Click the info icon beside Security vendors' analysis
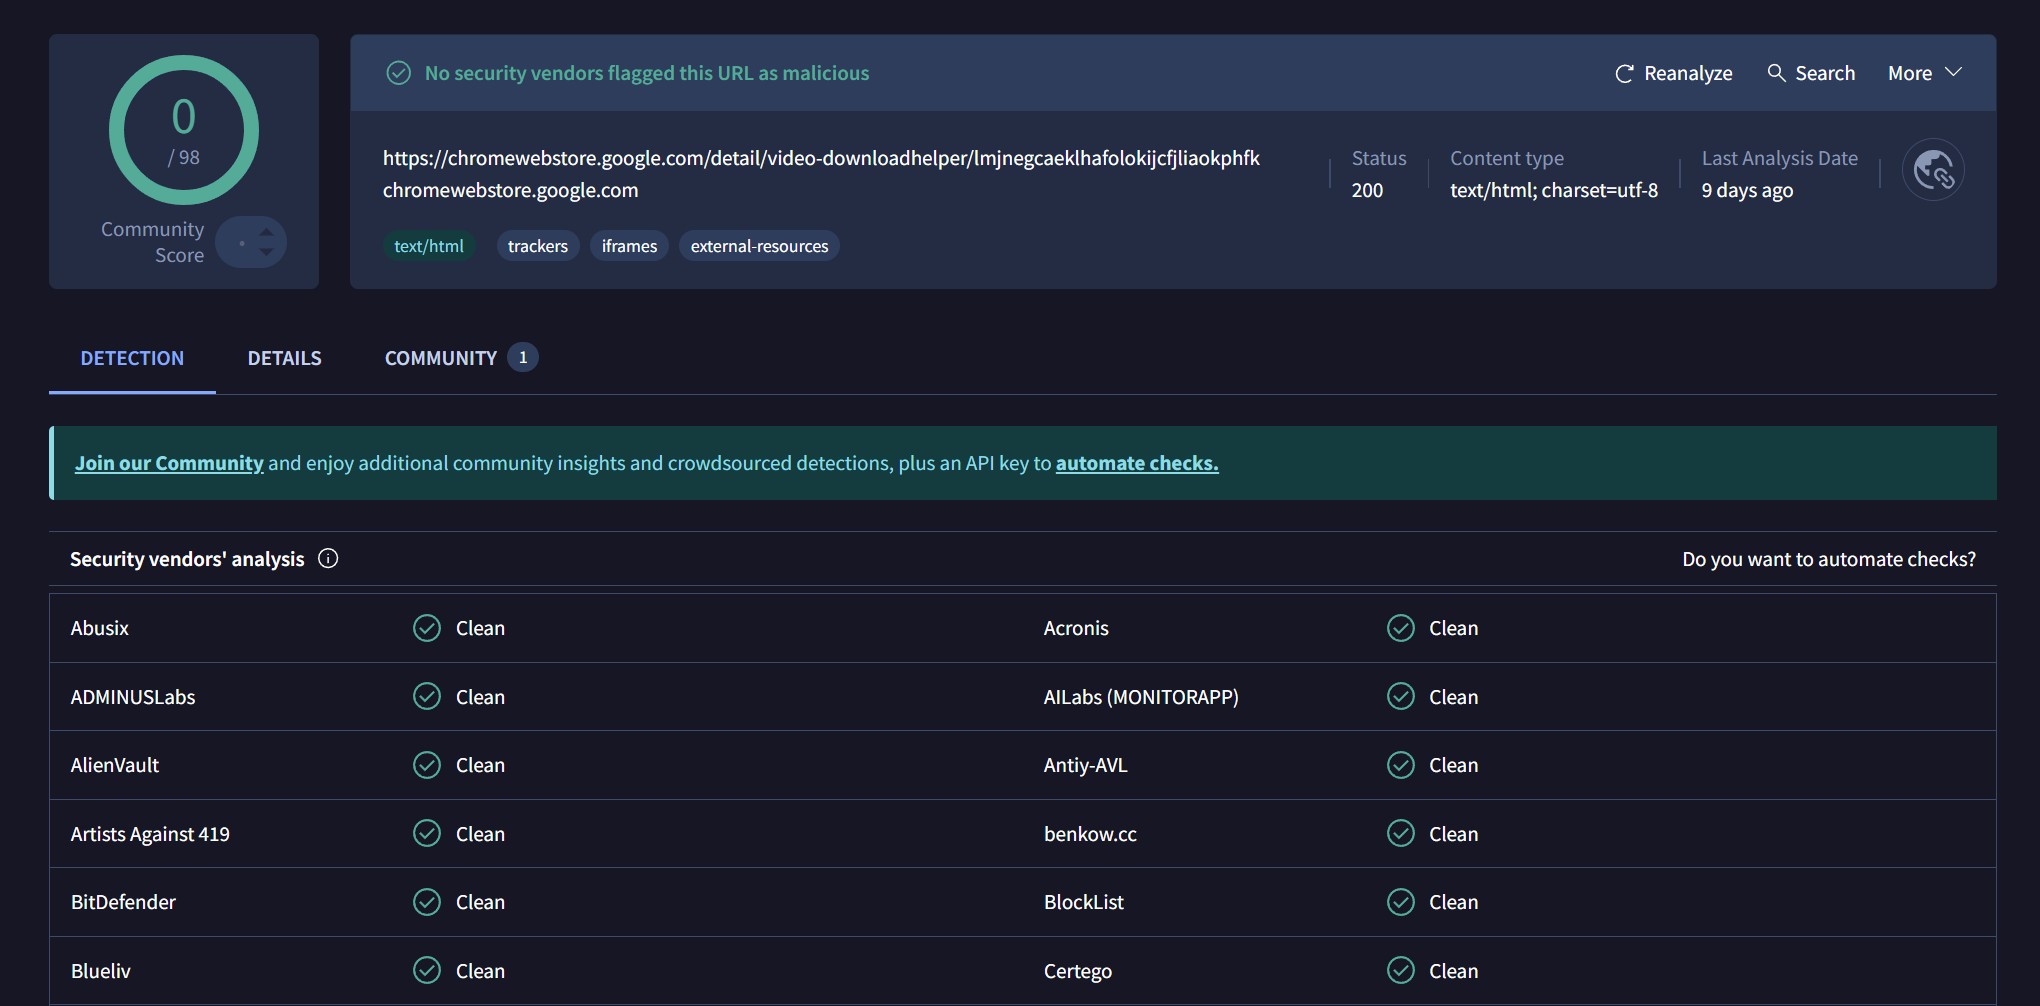Image resolution: width=2040 pixels, height=1006 pixels. 328,559
